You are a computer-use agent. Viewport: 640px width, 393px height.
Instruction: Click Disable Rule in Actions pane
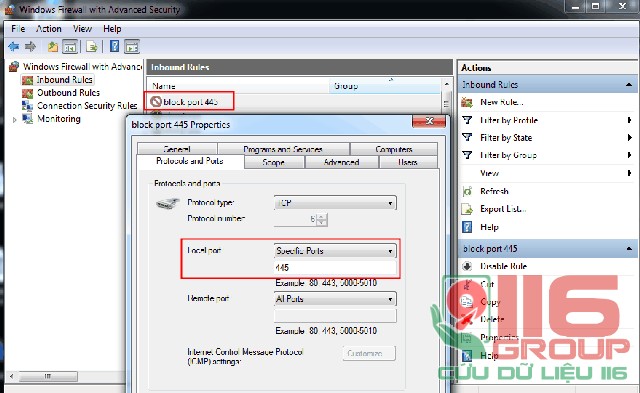point(504,266)
